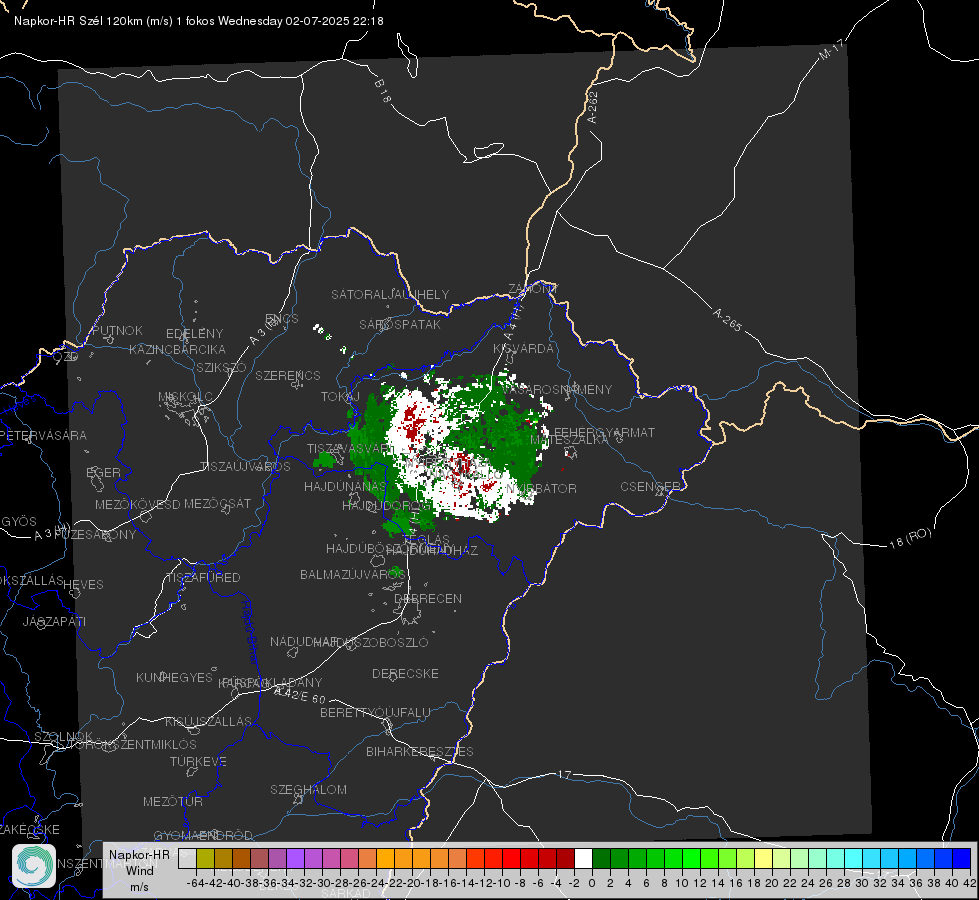The width and height of the screenshot is (979, 900).
Task: Click the olive swatch at the legend's left end
Action: point(205,859)
